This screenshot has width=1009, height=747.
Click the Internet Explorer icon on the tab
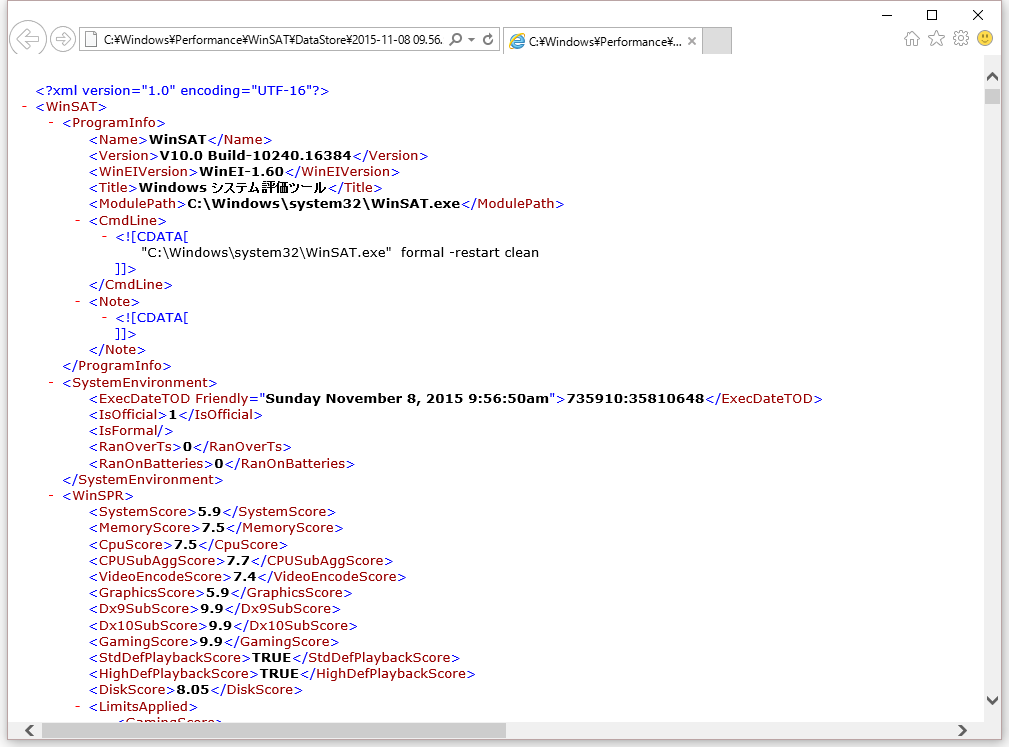click(x=517, y=41)
